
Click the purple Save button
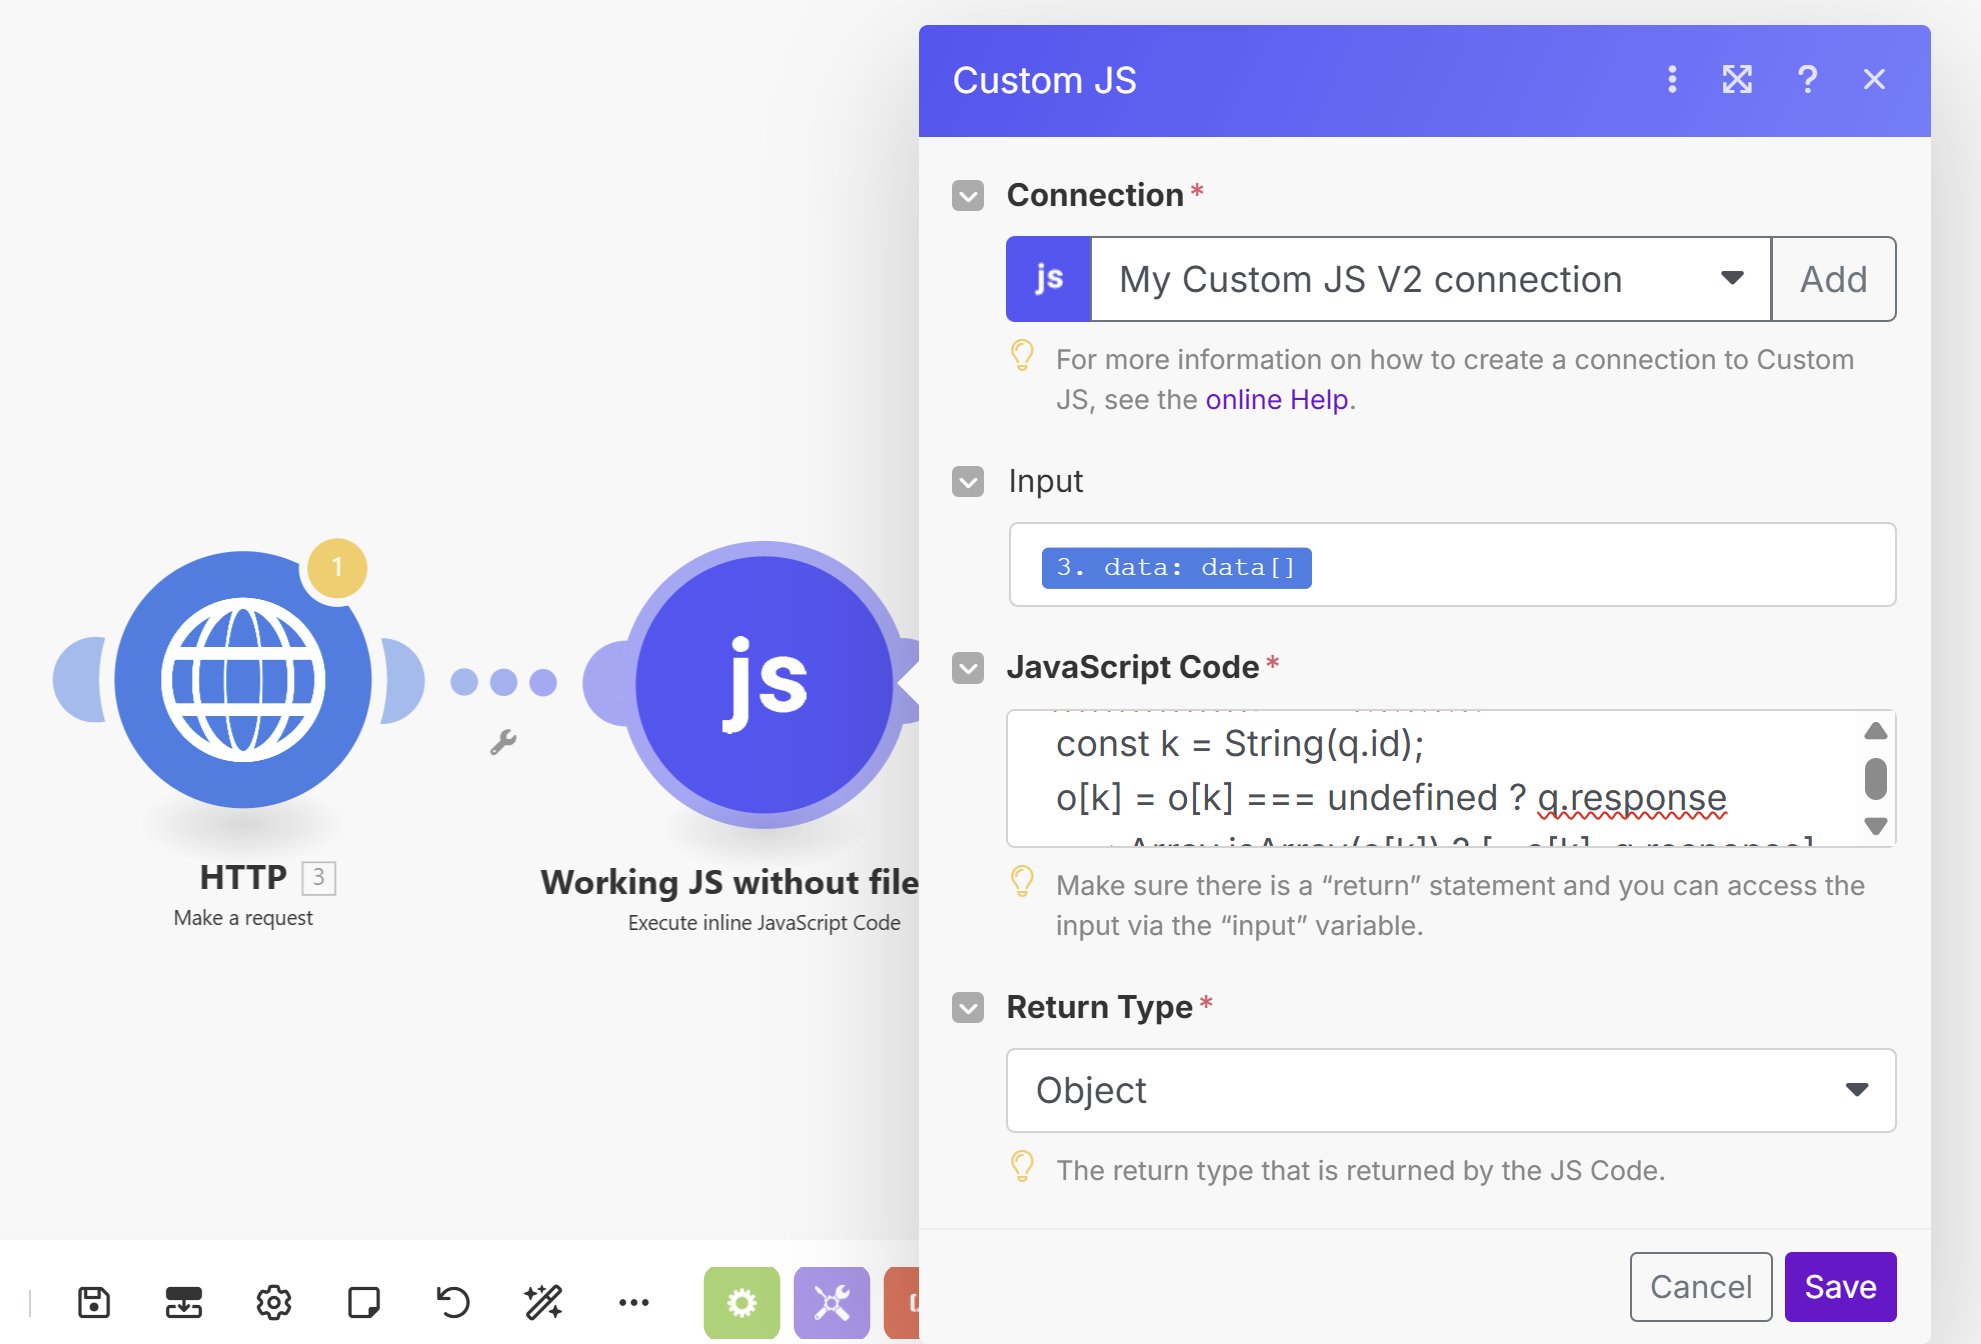(x=1840, y=1287)
